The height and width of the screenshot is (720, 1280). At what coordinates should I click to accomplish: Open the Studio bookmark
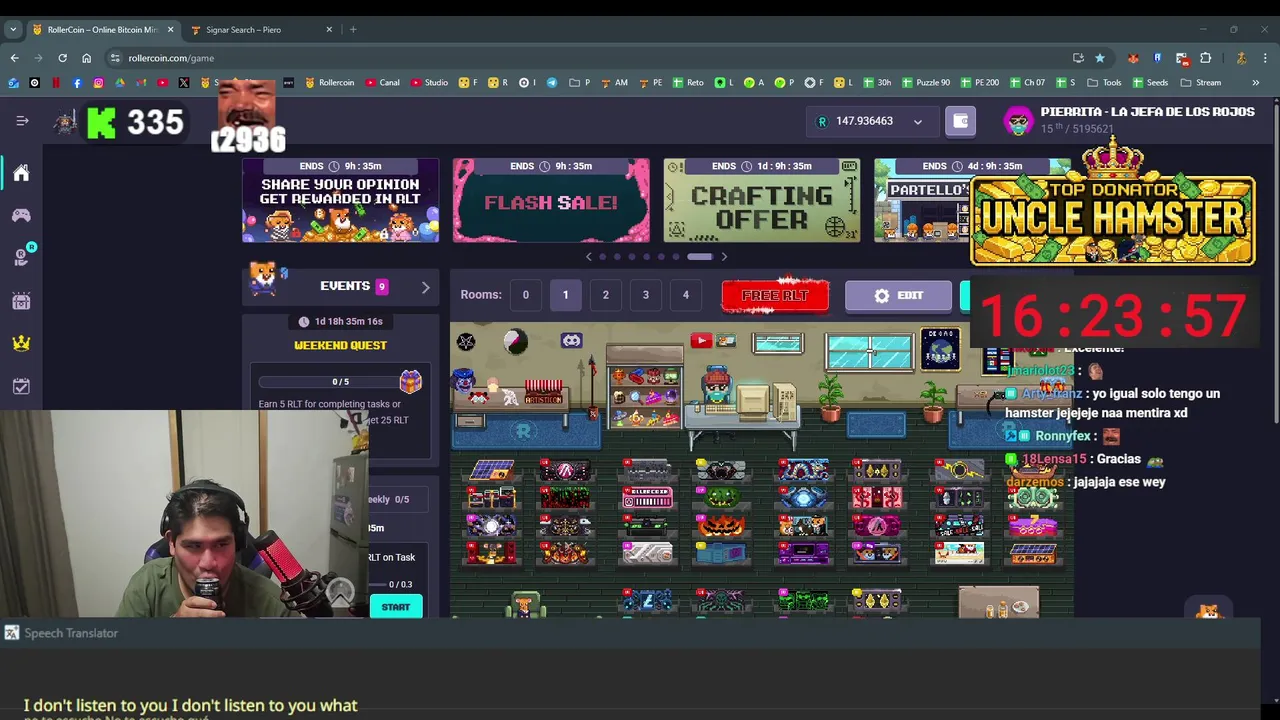[x=429, y=83]
